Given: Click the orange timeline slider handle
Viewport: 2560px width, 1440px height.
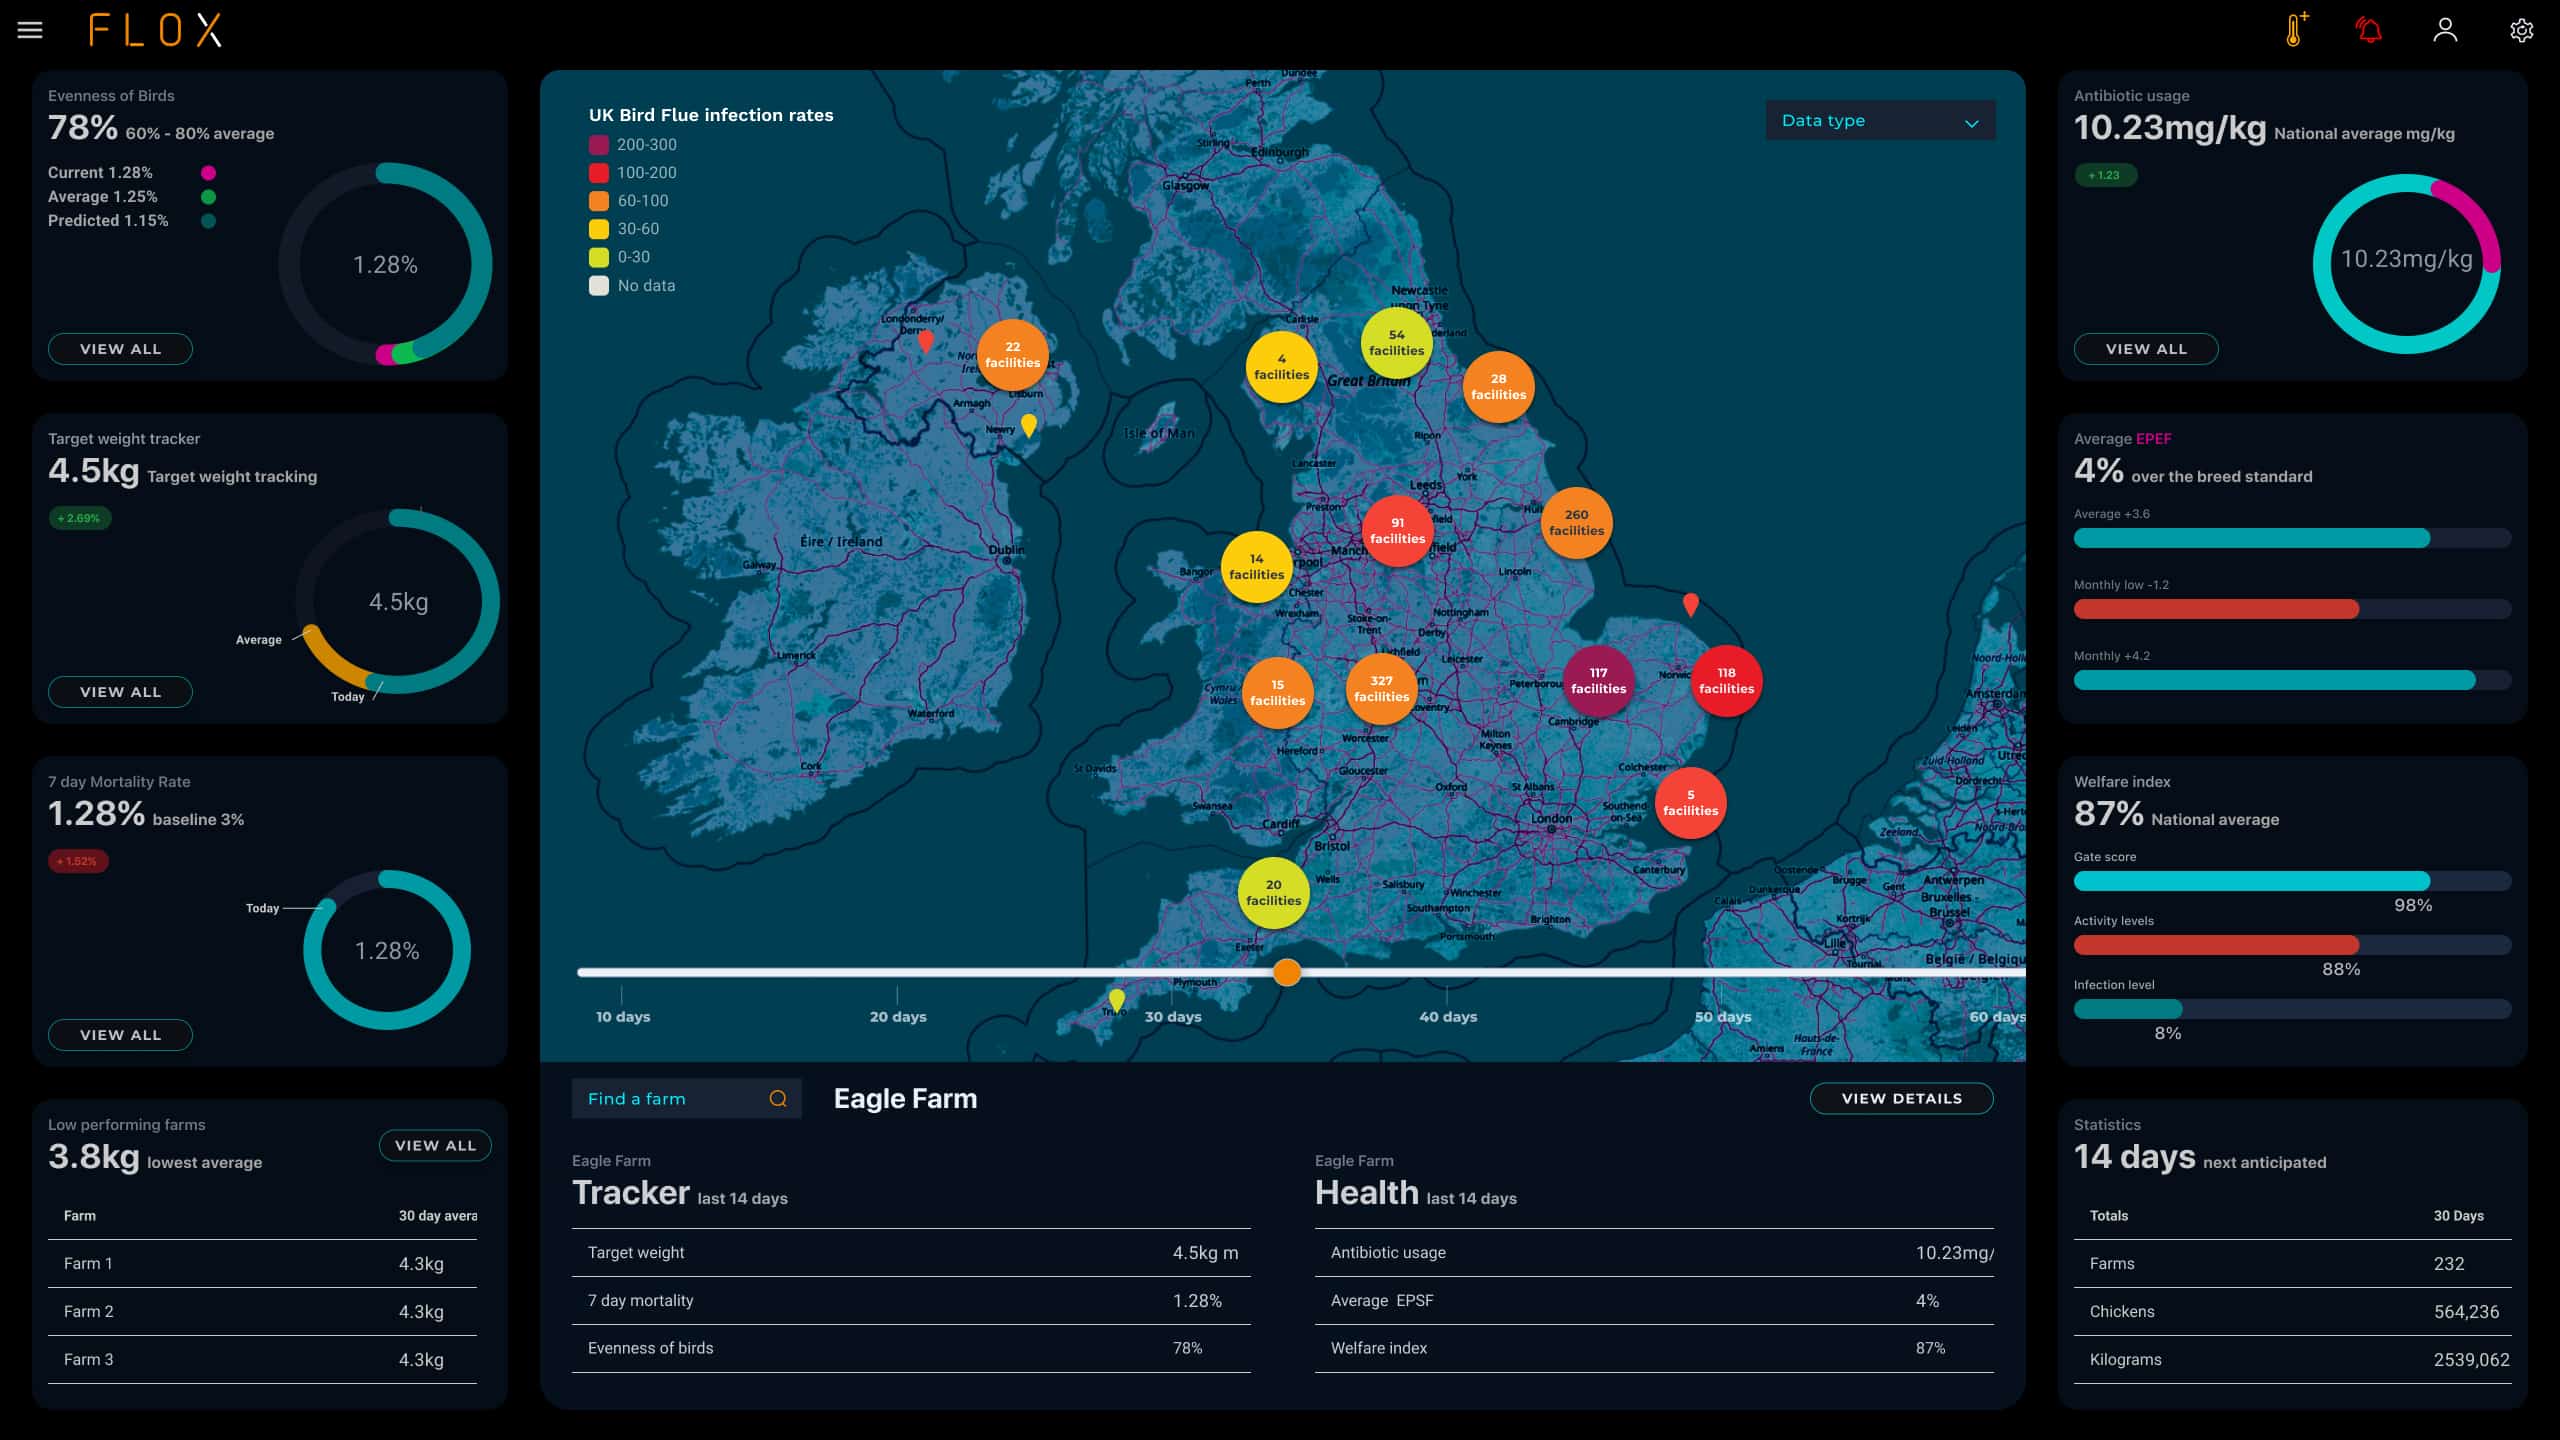Looking at the screenshot, I should pyautogui.click(x=1287, y=972).
